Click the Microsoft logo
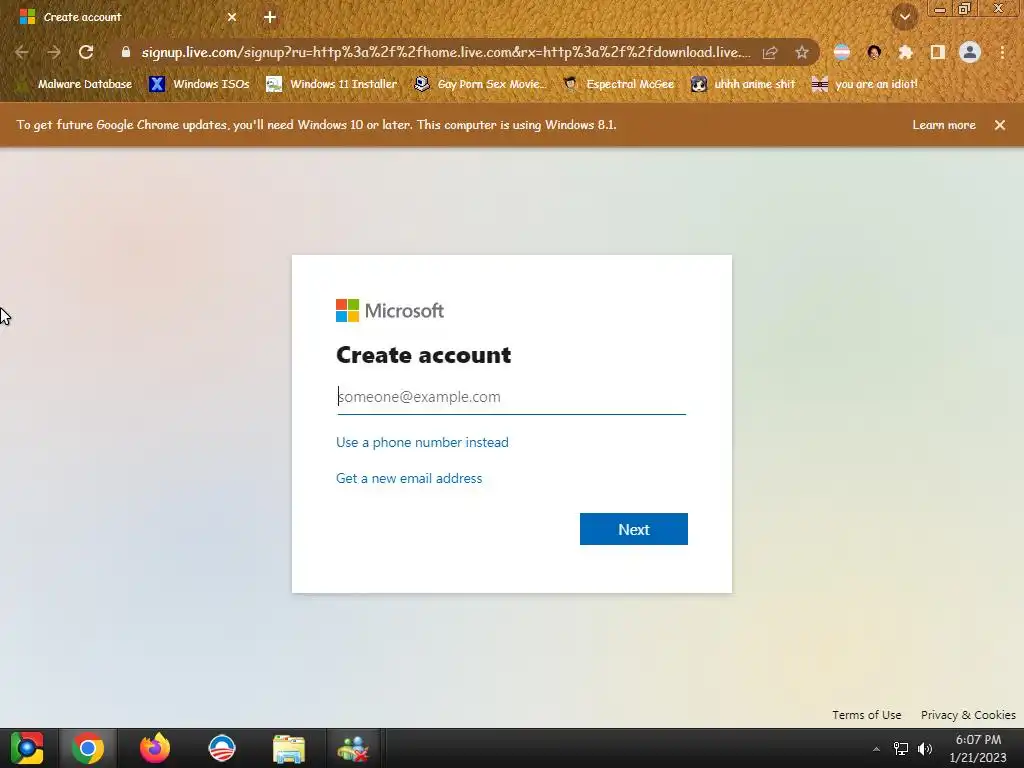This screenshot has height=768, width=1024. click(390, 311)
